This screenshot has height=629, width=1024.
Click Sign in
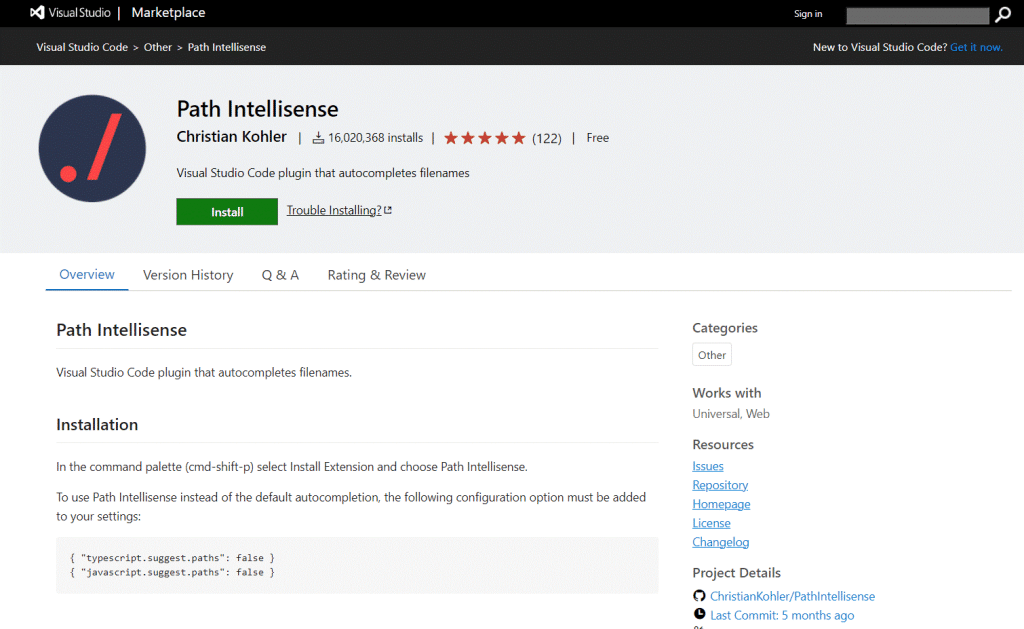click(x=808, y=14)
